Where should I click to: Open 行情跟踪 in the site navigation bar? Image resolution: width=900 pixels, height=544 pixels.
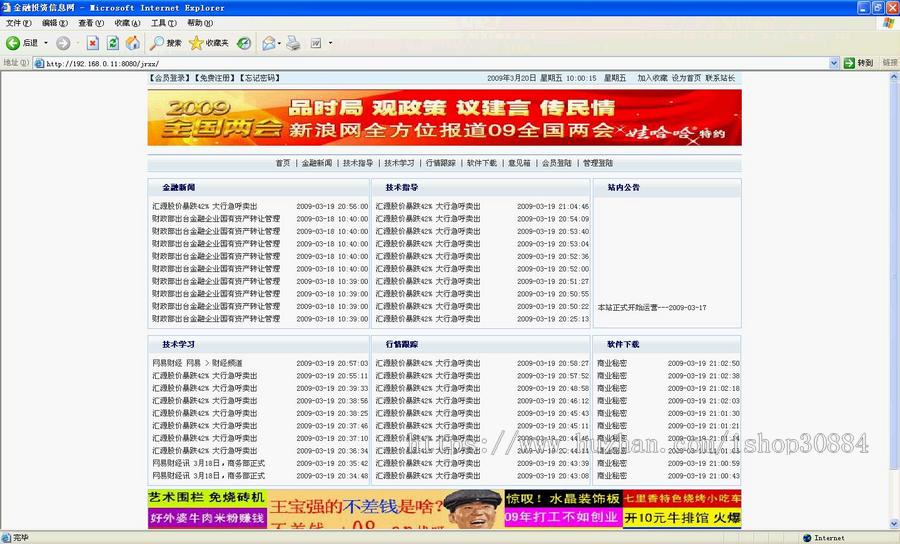click(x=441, y=163)
